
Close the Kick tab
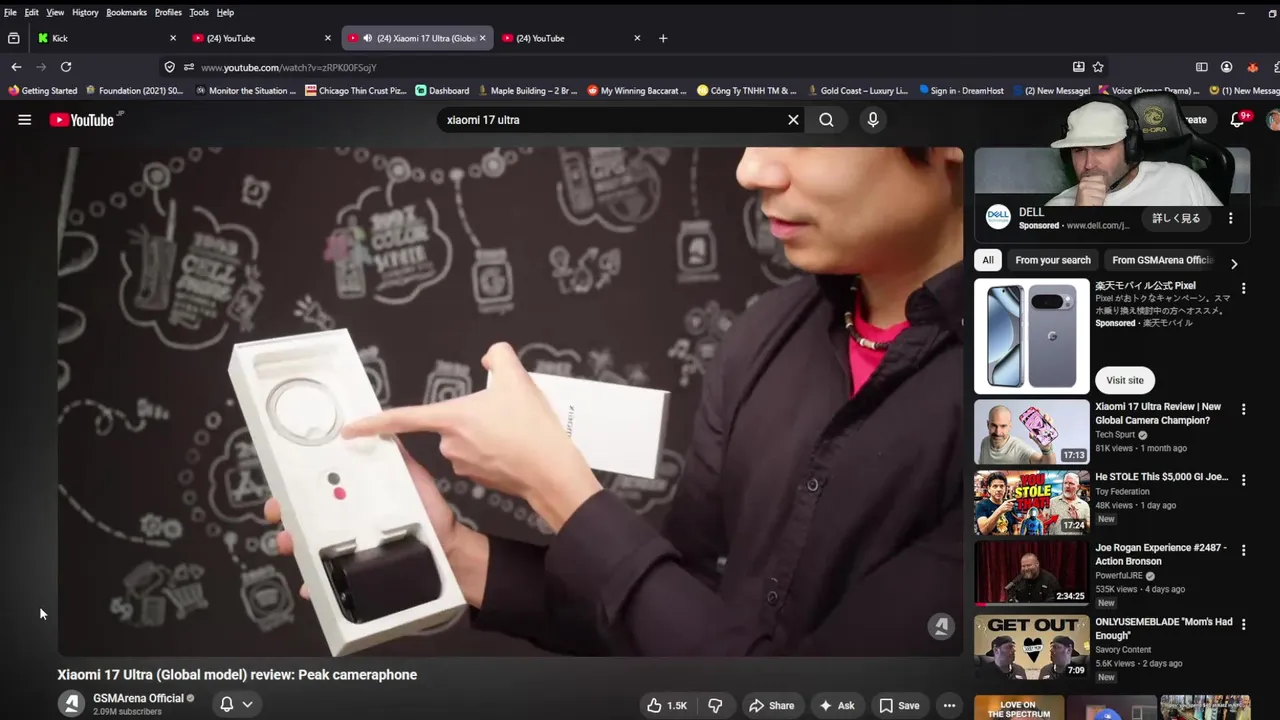coord(173,38)
